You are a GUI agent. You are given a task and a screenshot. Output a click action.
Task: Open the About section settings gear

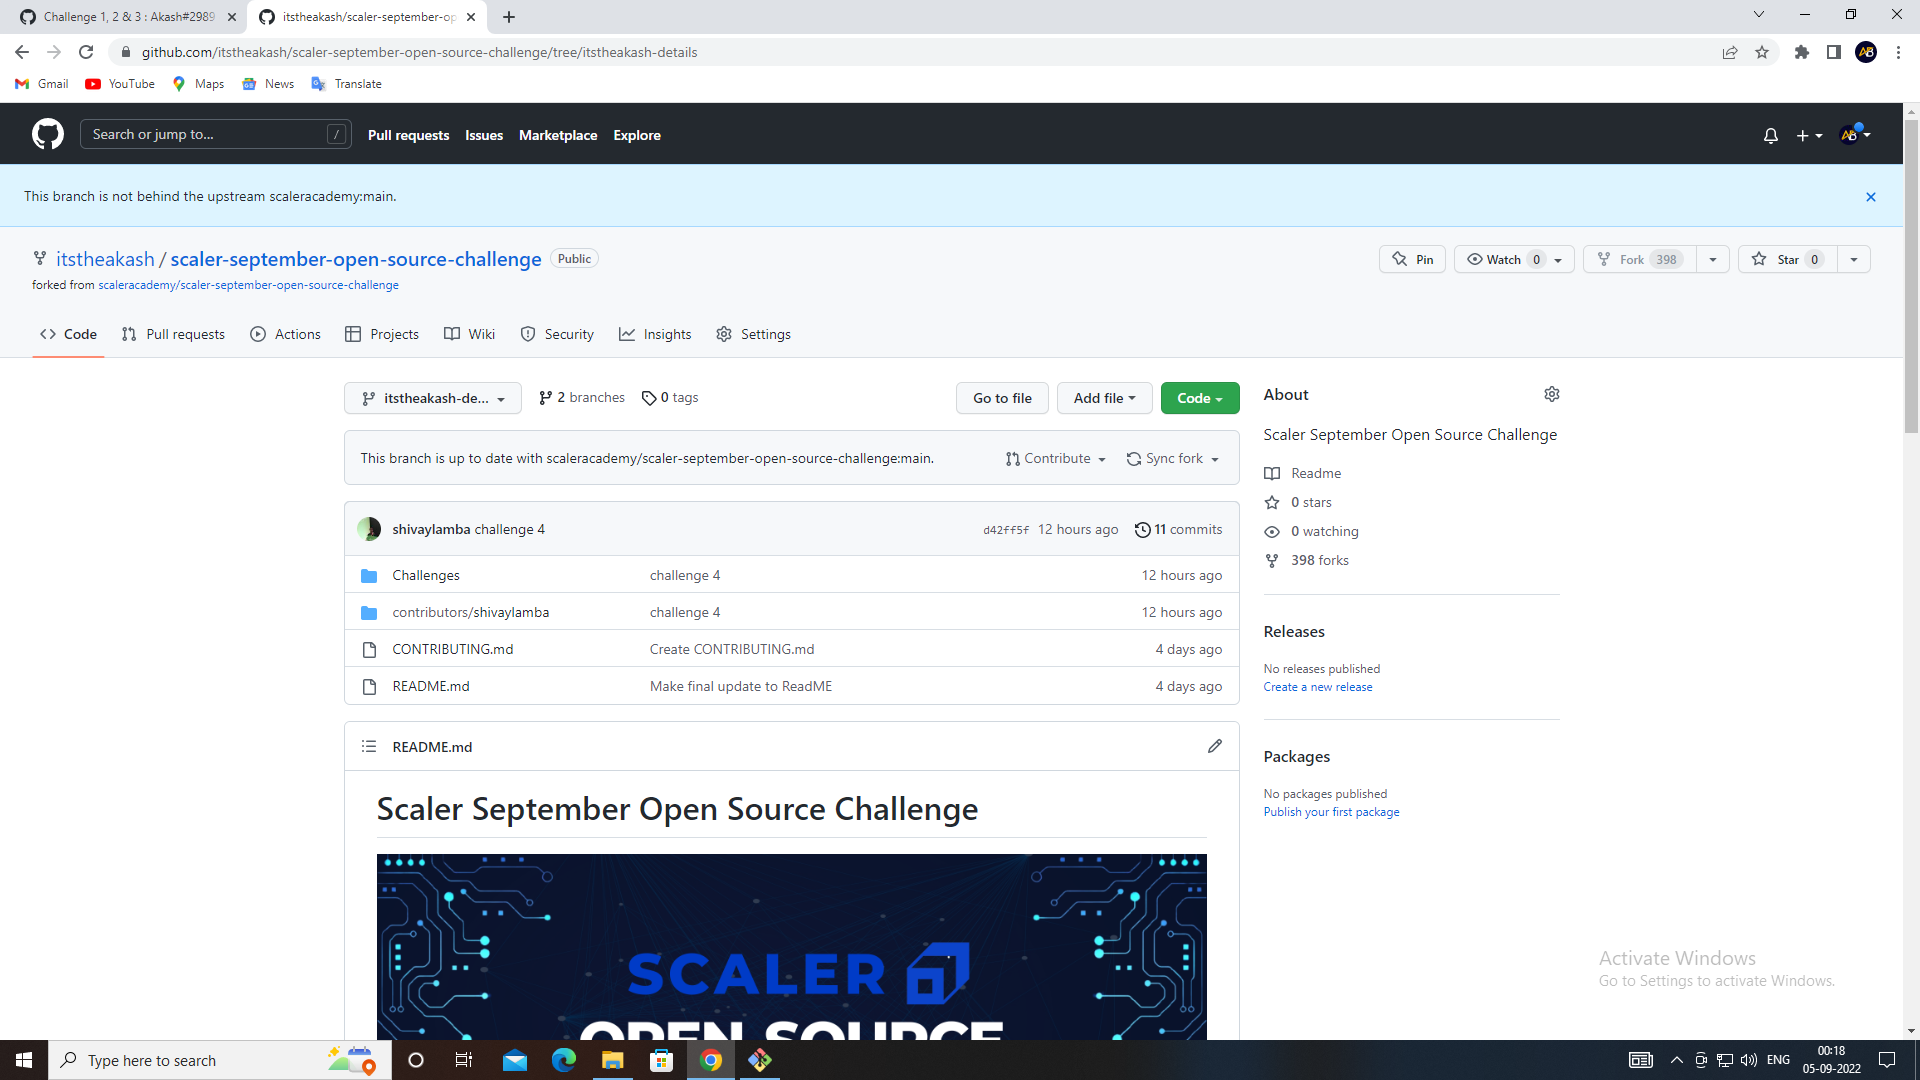1551,394
